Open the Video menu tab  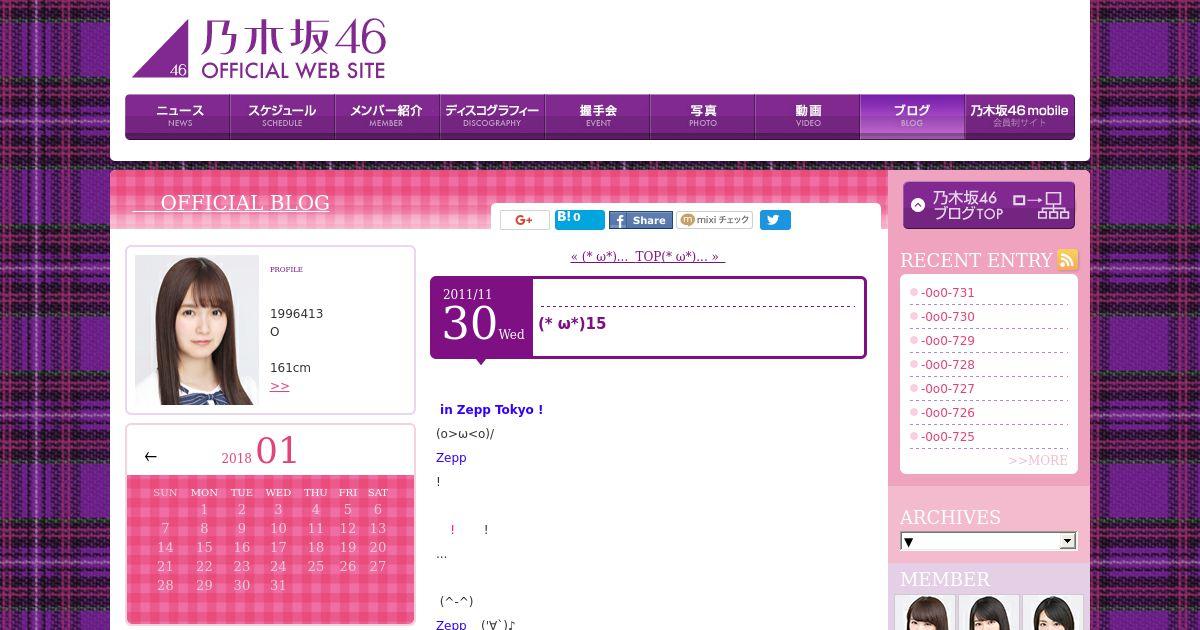[x=807, y=116]
